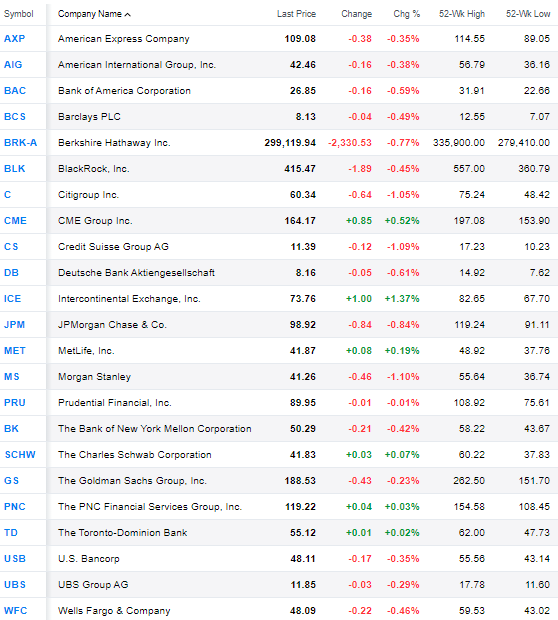Click the BLK ticker link
This screenshot has width=558, height=620.
(x=15, y=169)
